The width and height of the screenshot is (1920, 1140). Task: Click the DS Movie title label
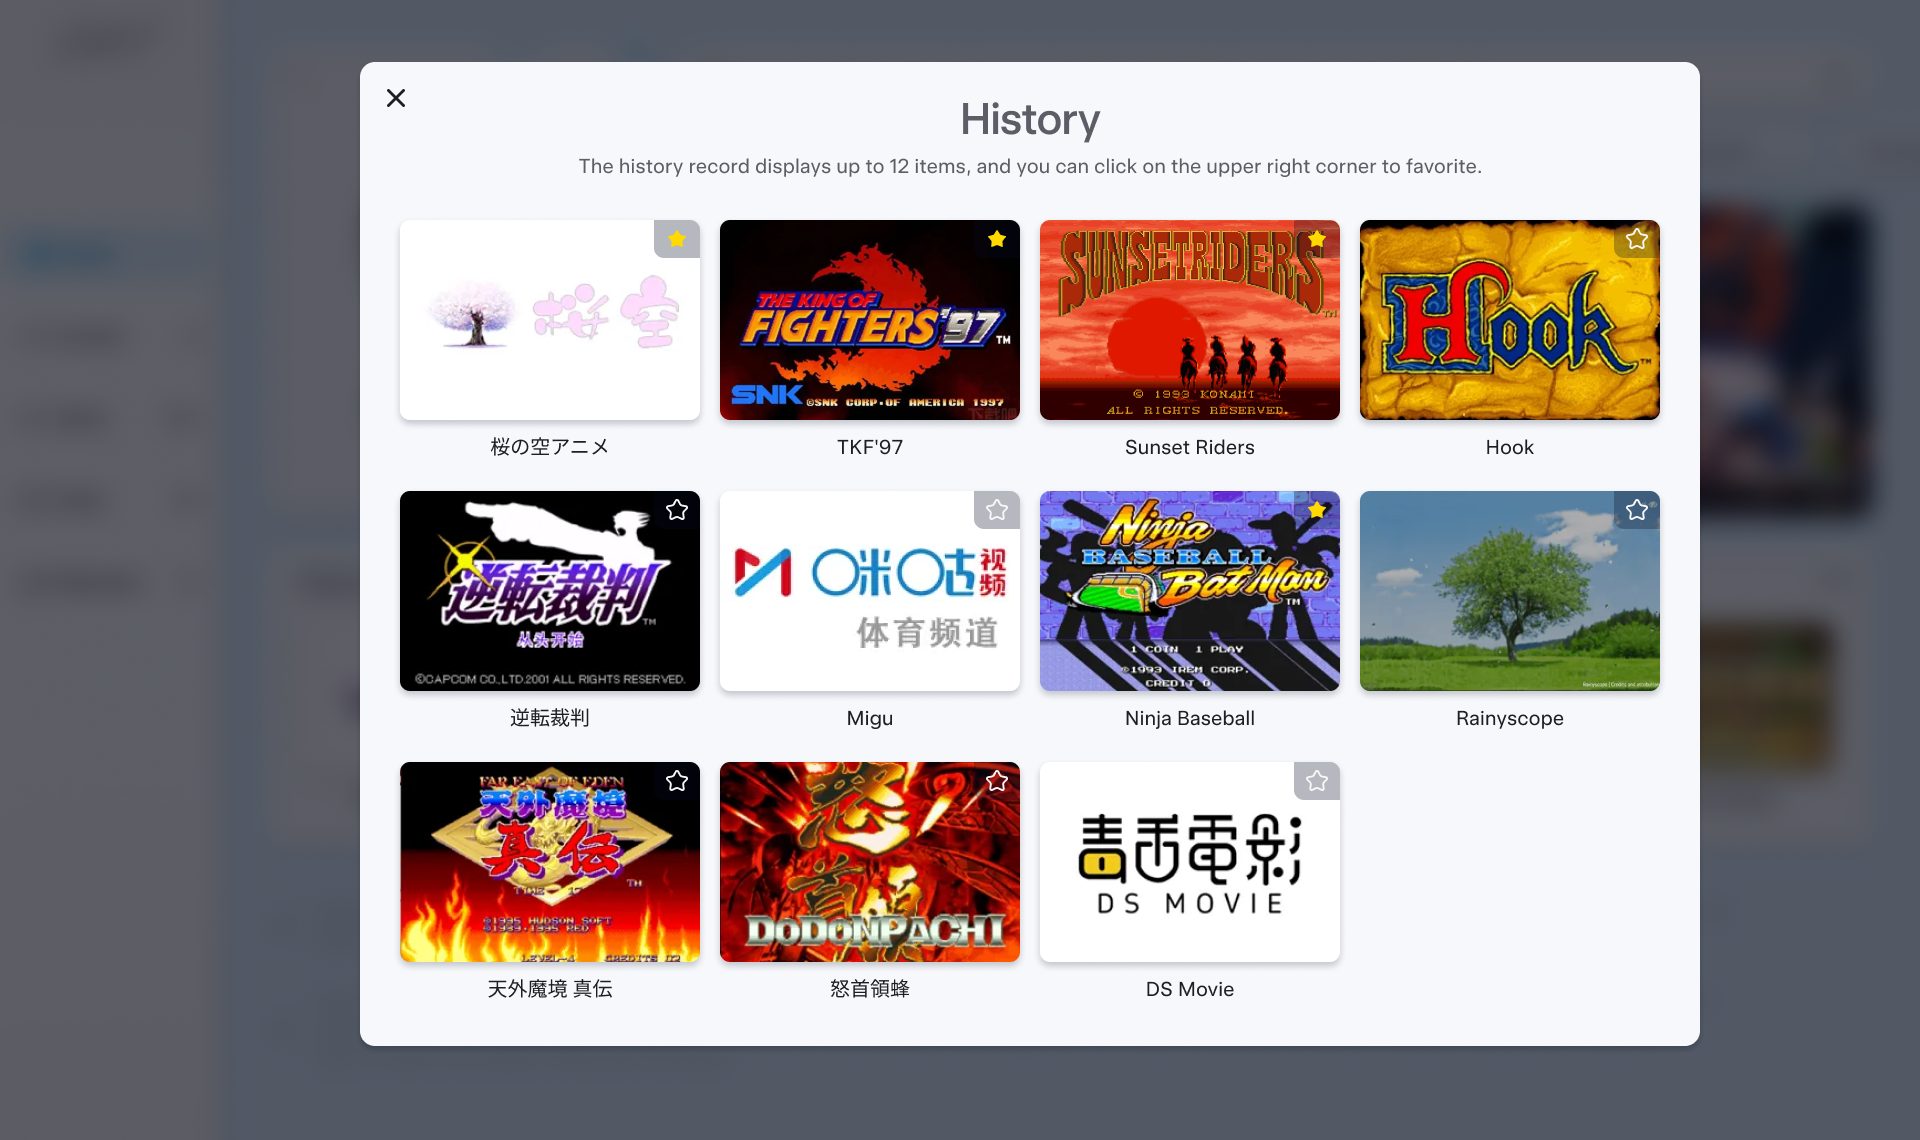click(1190, 989)
